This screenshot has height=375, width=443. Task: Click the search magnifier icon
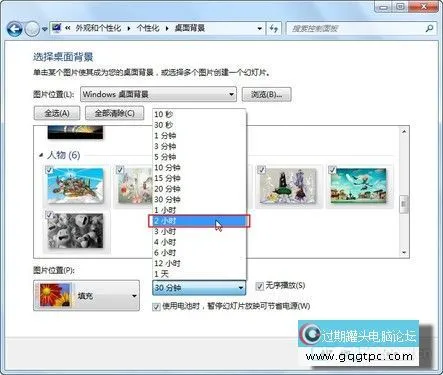click(429, 29)
